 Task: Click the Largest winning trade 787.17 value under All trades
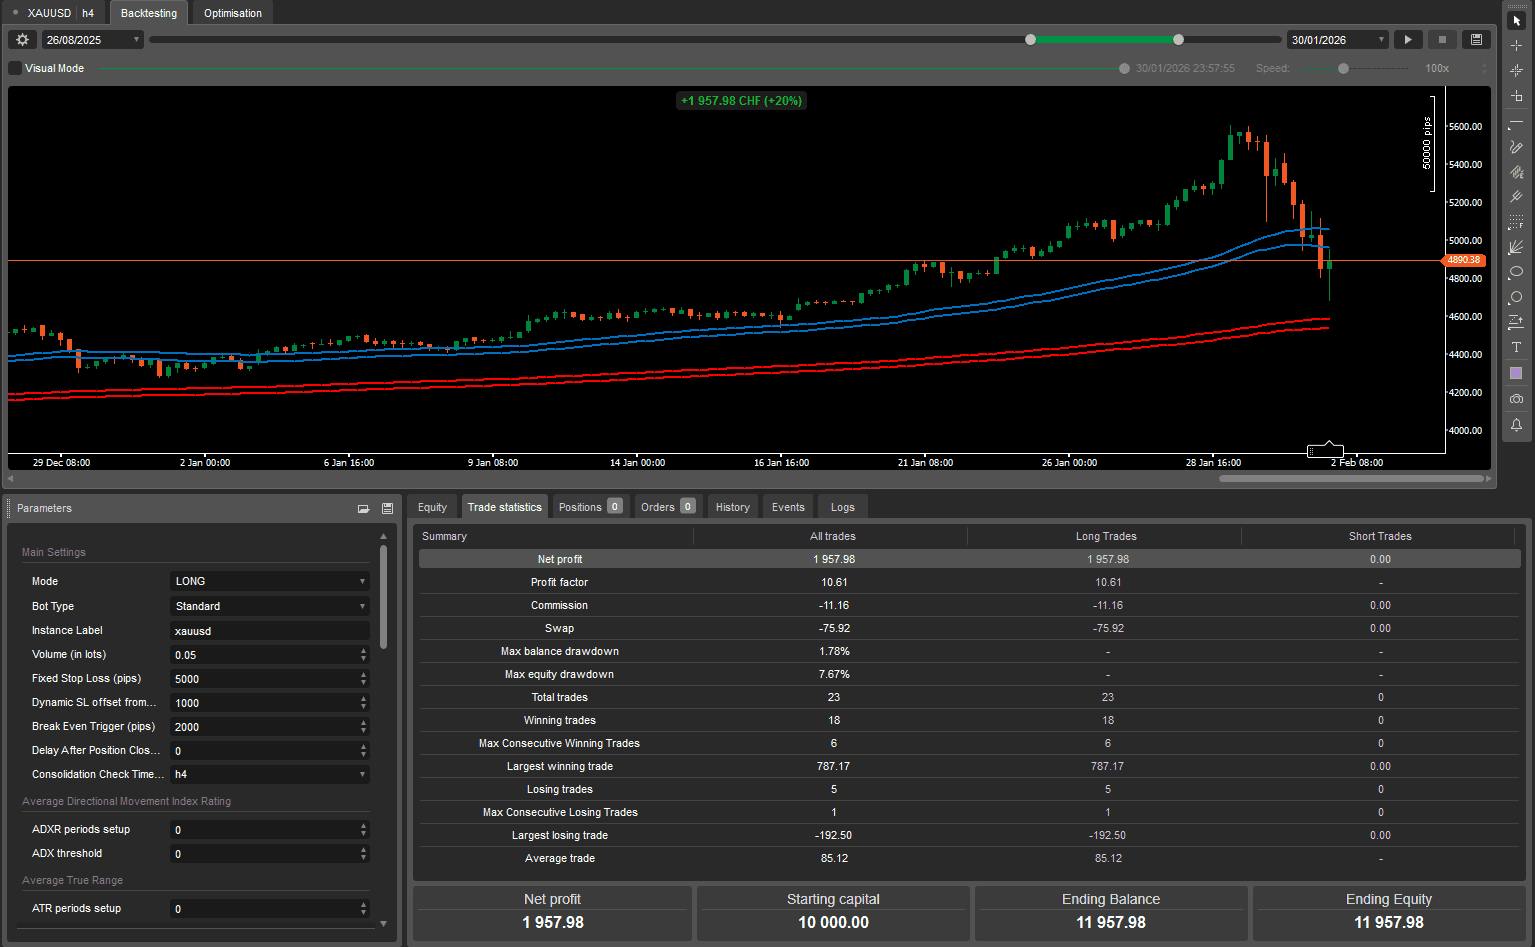[x=833, y=766]
